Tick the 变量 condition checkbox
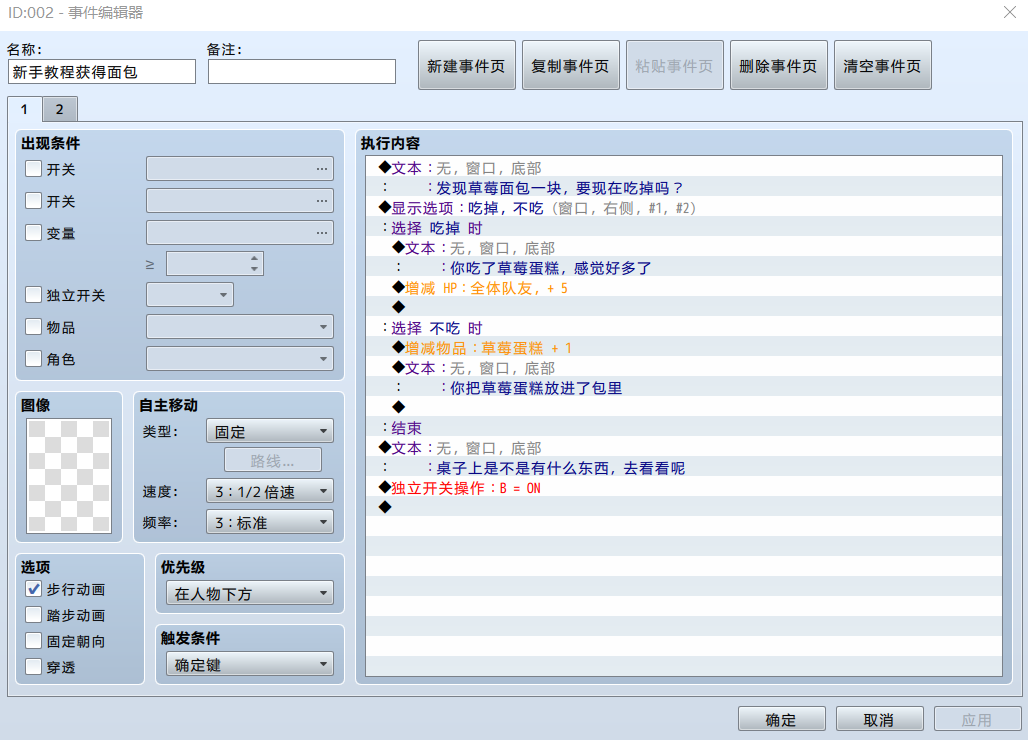This screenshot has height=740, width=1028. tap(33, 233)
